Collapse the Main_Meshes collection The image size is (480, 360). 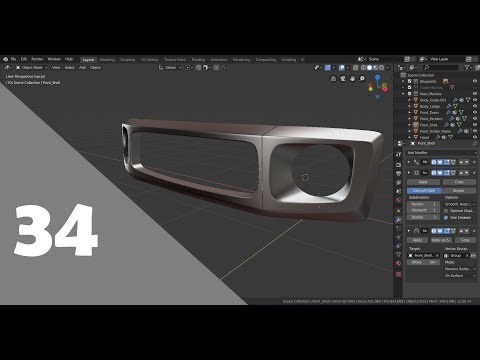pos(403,94)
